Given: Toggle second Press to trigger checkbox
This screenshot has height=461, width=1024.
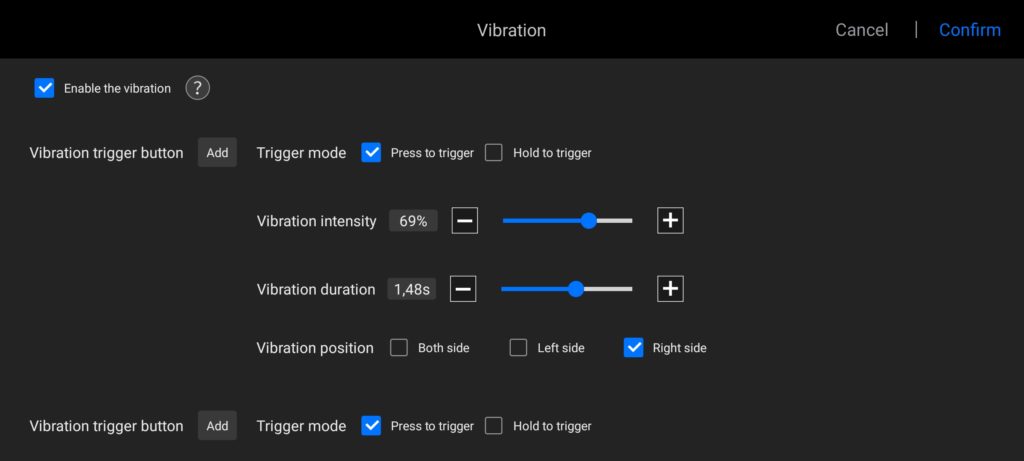Looking at the screenshot, I should (x=371, y=426).
